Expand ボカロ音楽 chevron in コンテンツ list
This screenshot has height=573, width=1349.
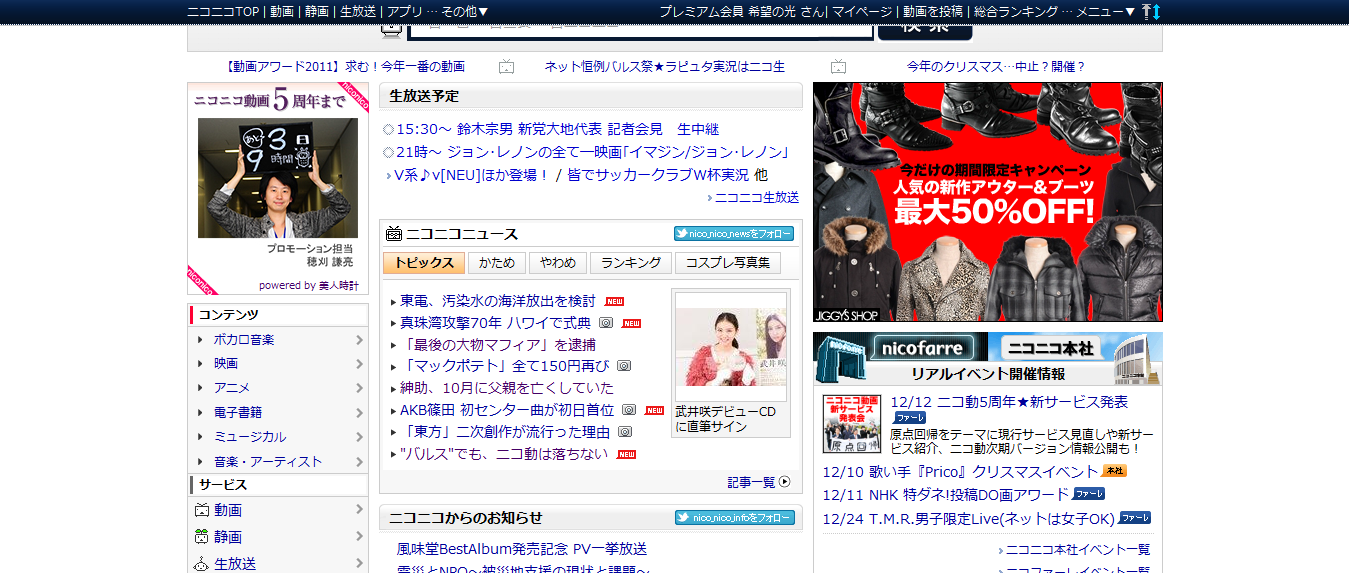click(x=359, y=339)
